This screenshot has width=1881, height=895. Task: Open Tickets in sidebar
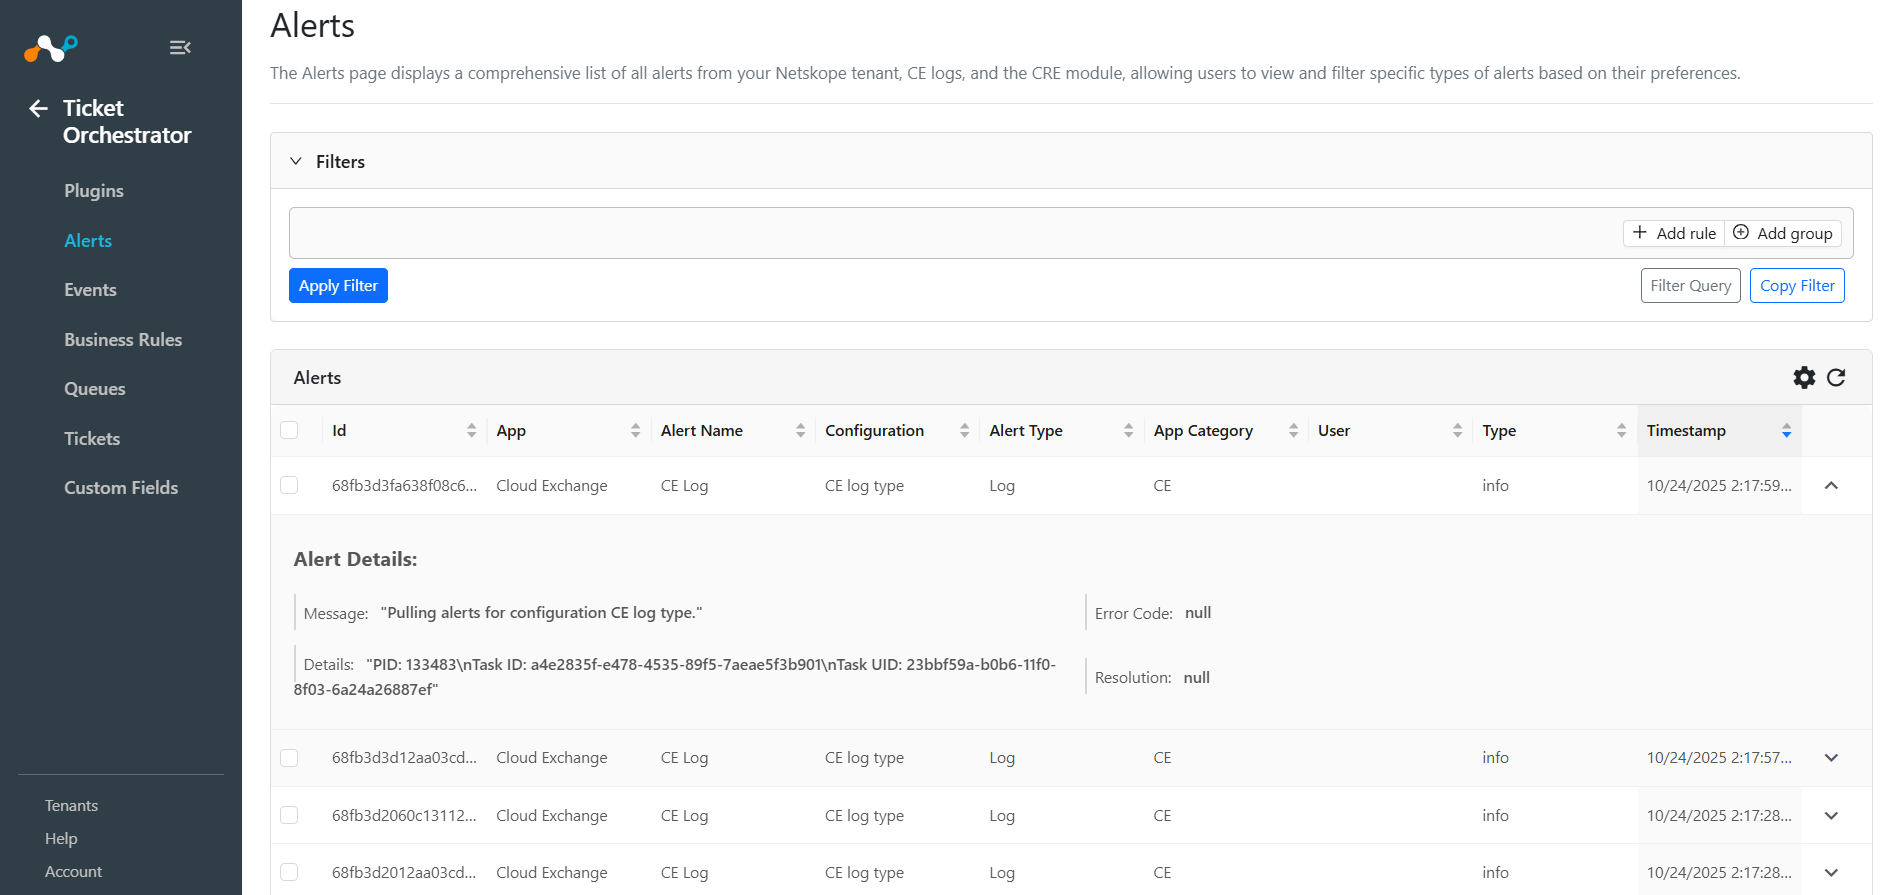coord(92,439)
